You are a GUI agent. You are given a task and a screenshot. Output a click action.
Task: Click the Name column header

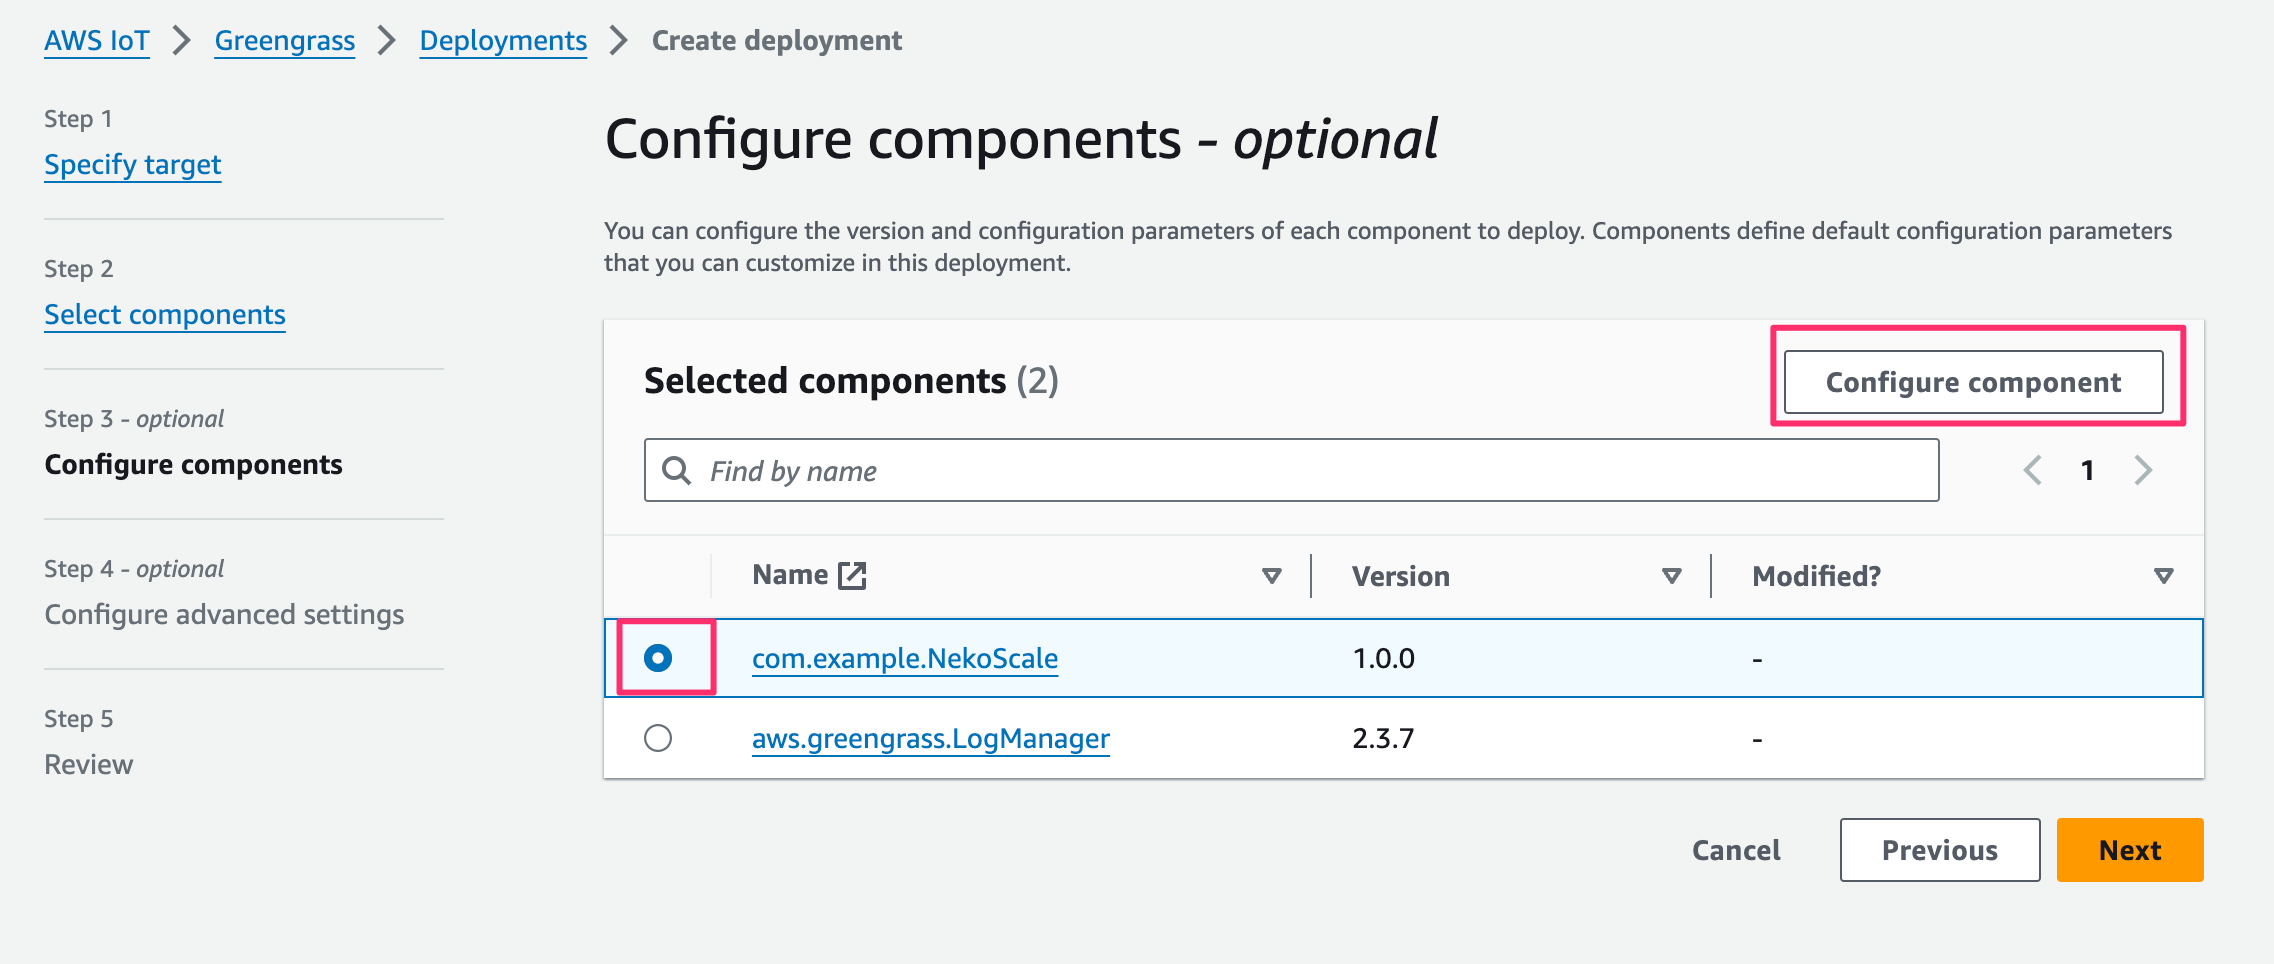pyautogui.click(x=790, y=575)
